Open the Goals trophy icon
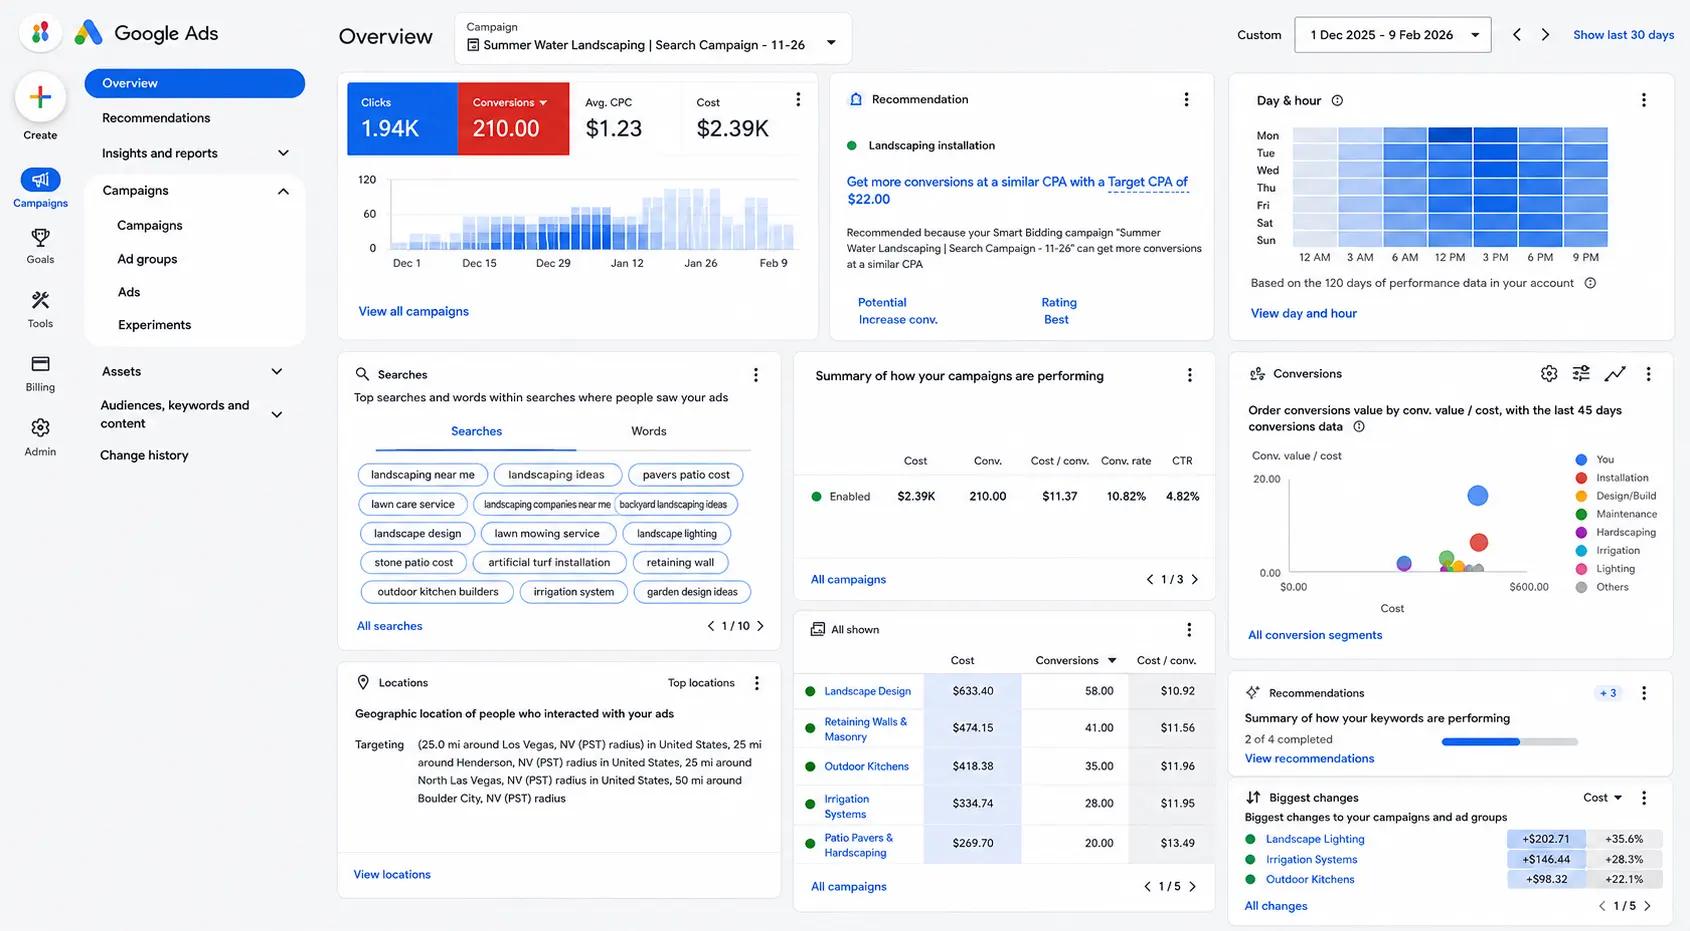This screenshot has height=931, width=1690. 40,238
